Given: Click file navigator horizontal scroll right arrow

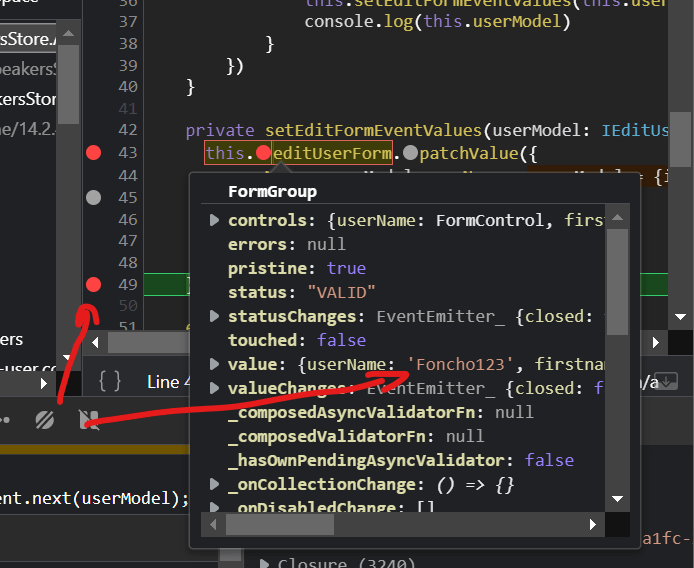Looking at the screenshot, I should (x=43, y=383).
